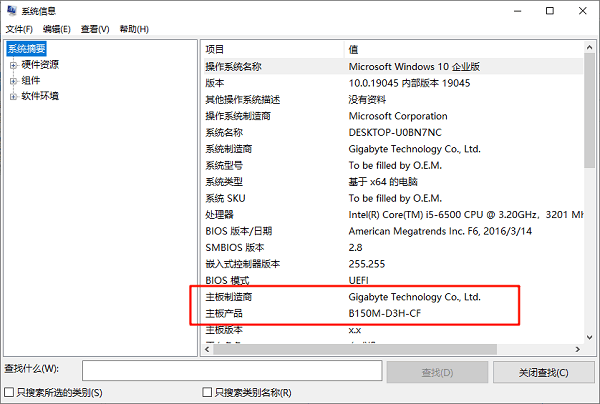600x404 pixels.
Task: Open the 文件(F) menu
Action: tap(19, 29)
